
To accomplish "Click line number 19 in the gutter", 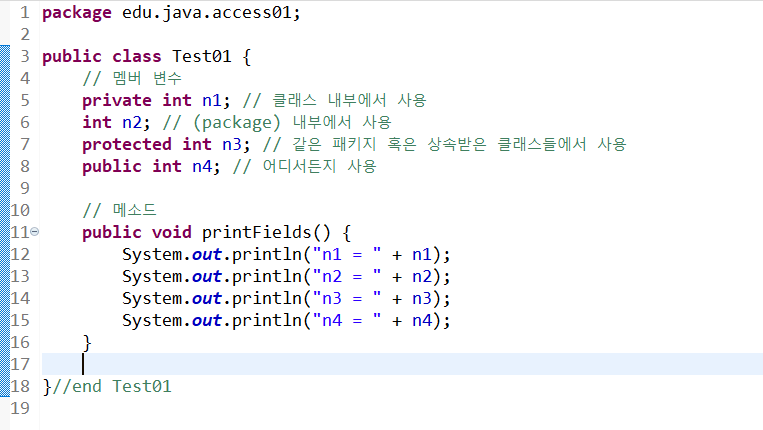I will [x=20, y=408].
